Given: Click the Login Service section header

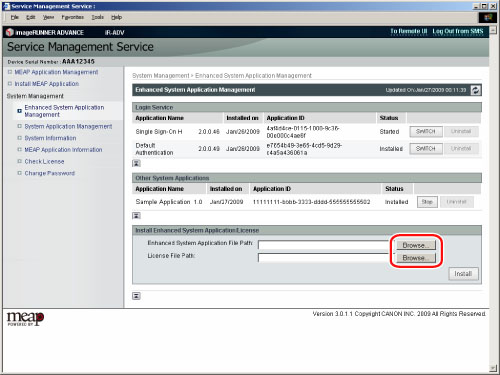Looking at the screenshot, I should click(x=307, y=107).
